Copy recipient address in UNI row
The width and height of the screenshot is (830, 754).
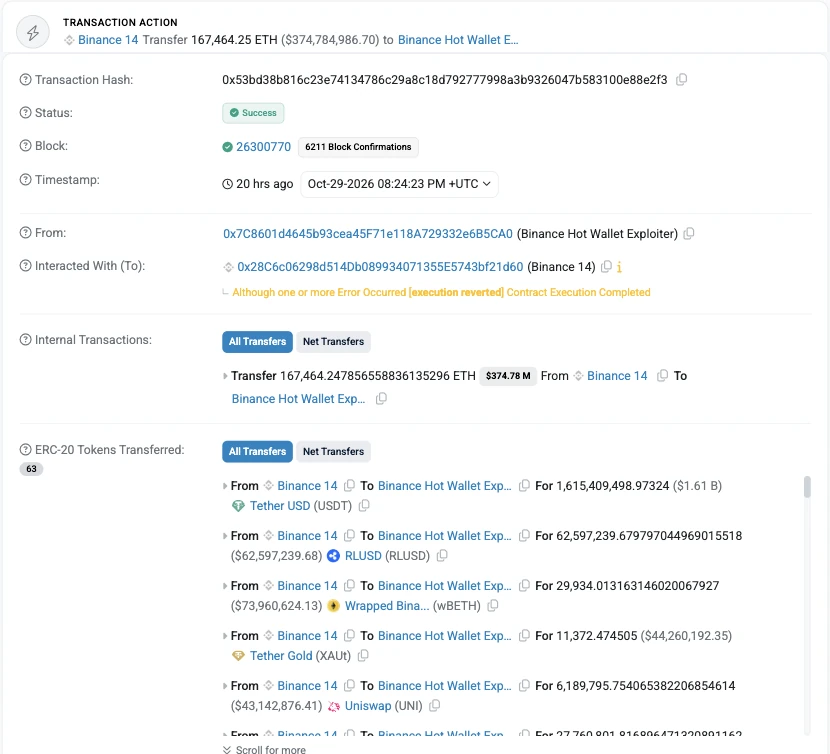coord(524,686)
